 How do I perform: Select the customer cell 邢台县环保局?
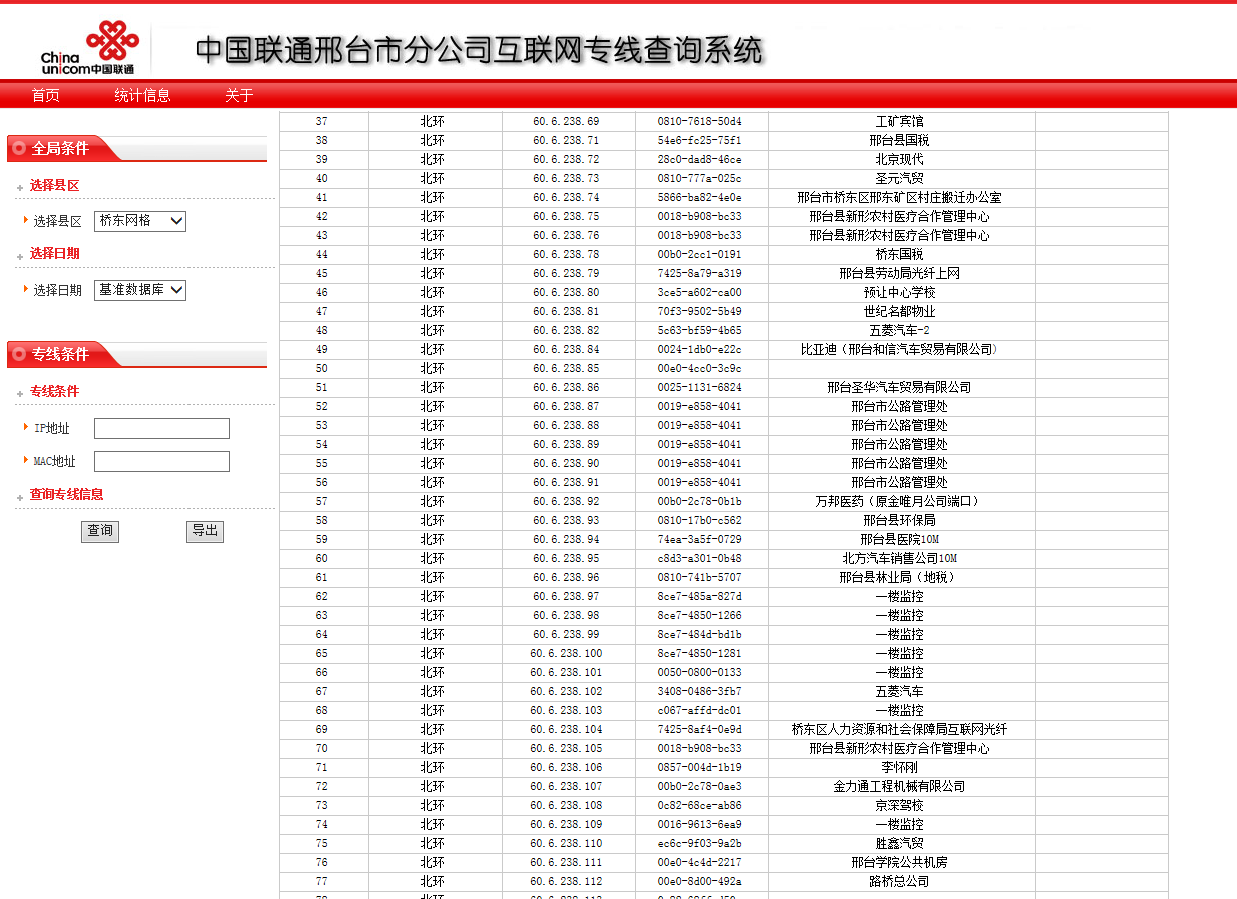click(x=901, y=520)
